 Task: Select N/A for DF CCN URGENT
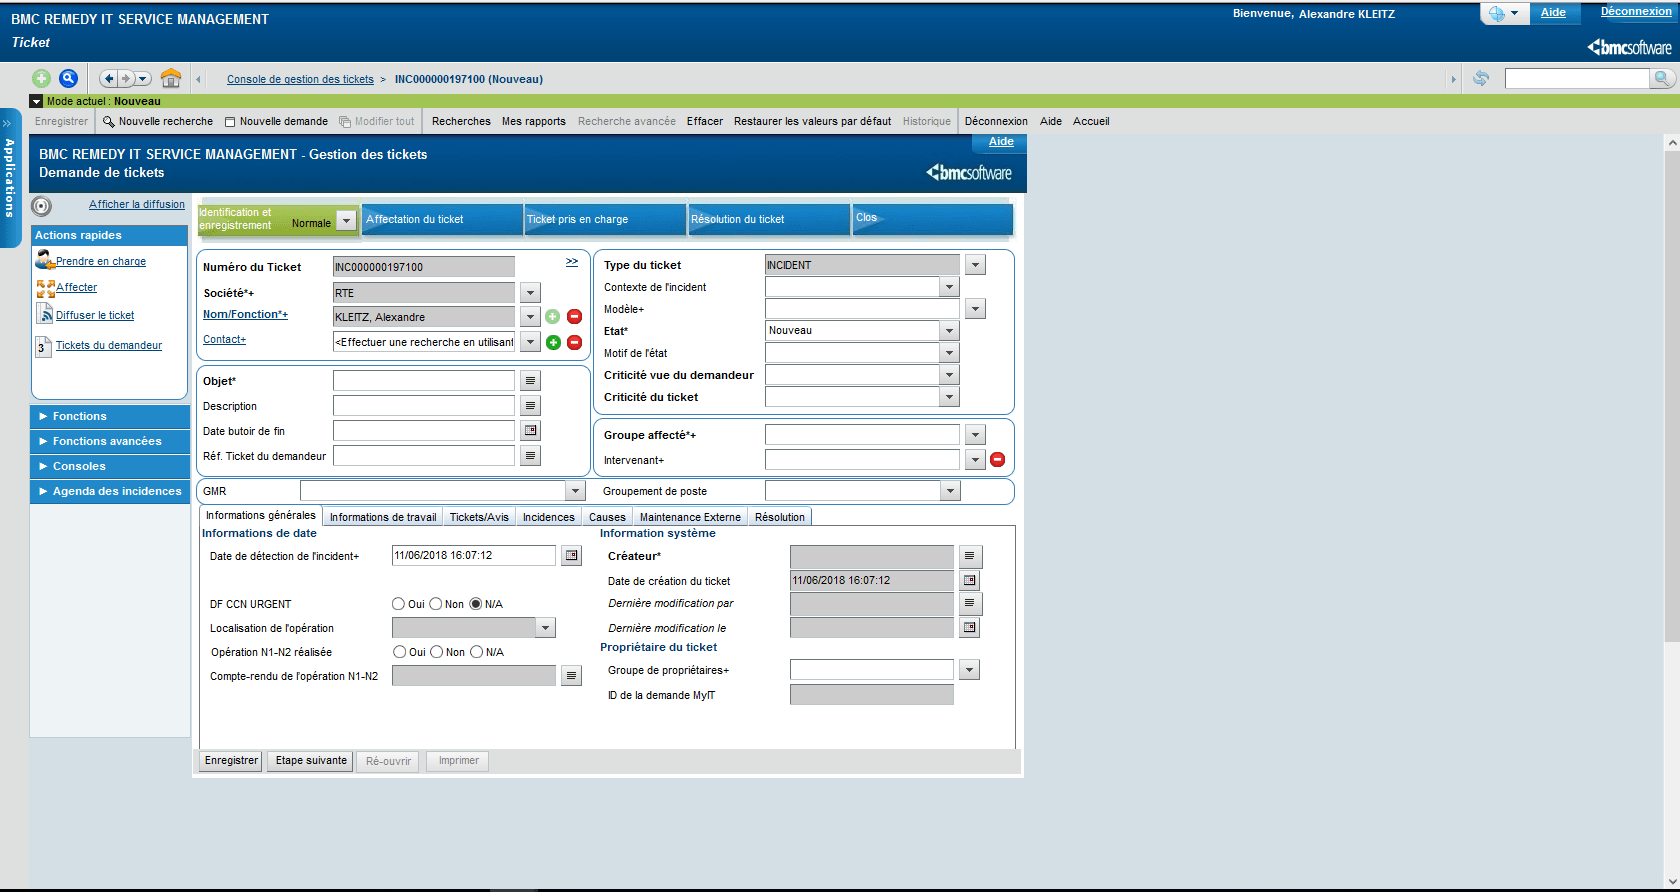pyautogui.click(x=476, y=604)
